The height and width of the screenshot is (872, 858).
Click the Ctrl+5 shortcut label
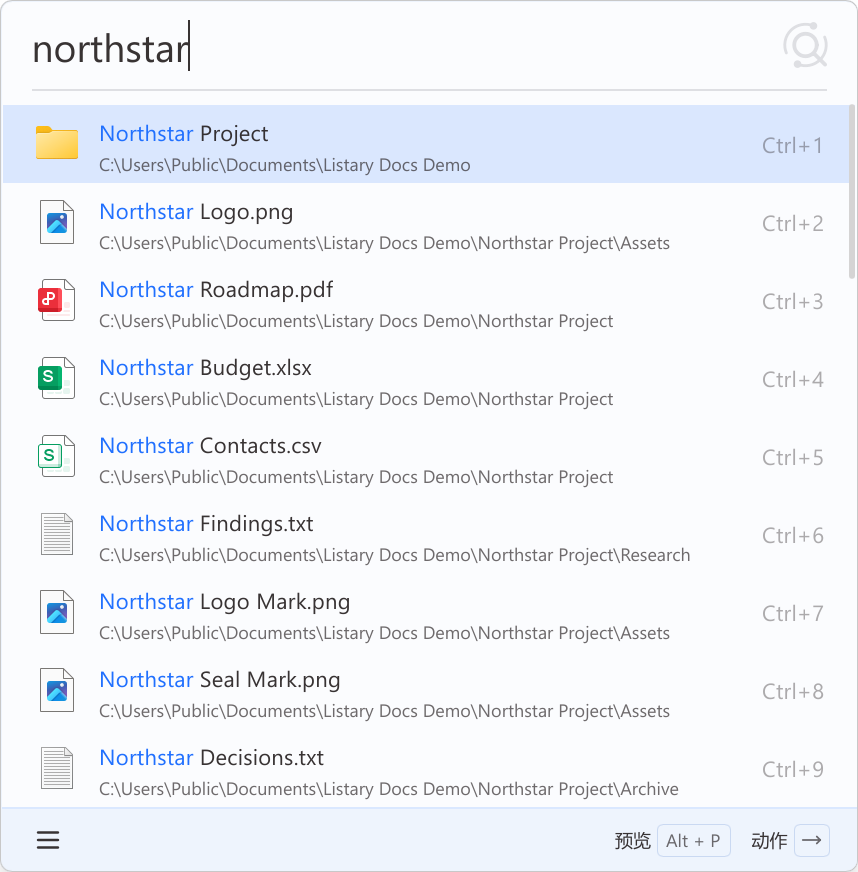792,458
